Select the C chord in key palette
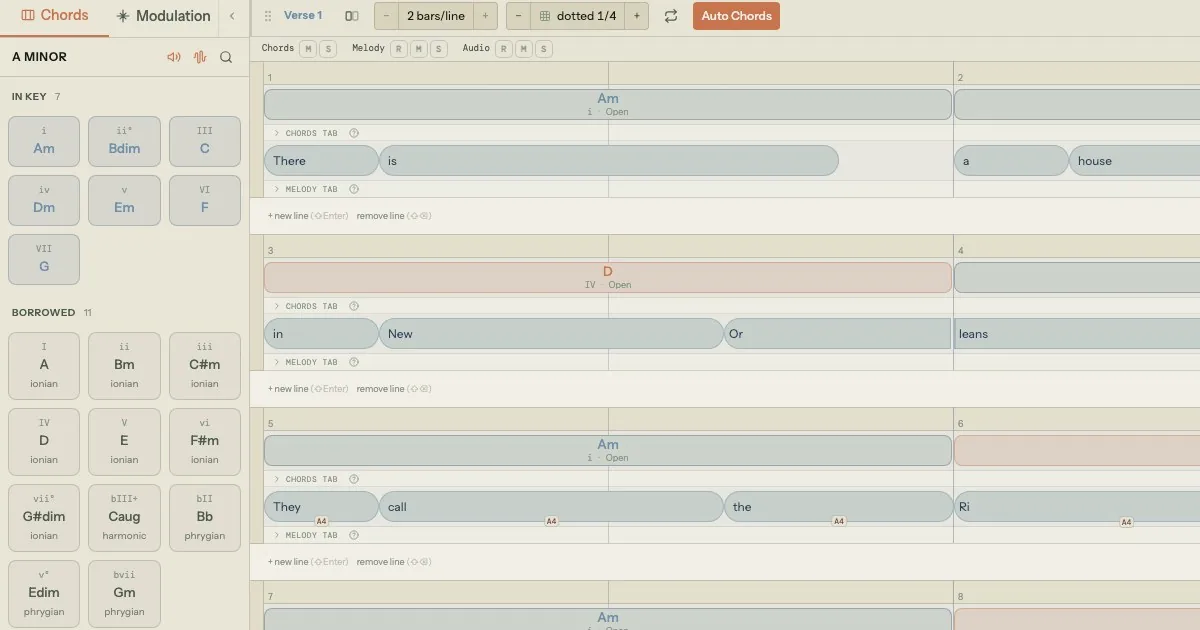1200x630 pixels. [x=205, y=141]
